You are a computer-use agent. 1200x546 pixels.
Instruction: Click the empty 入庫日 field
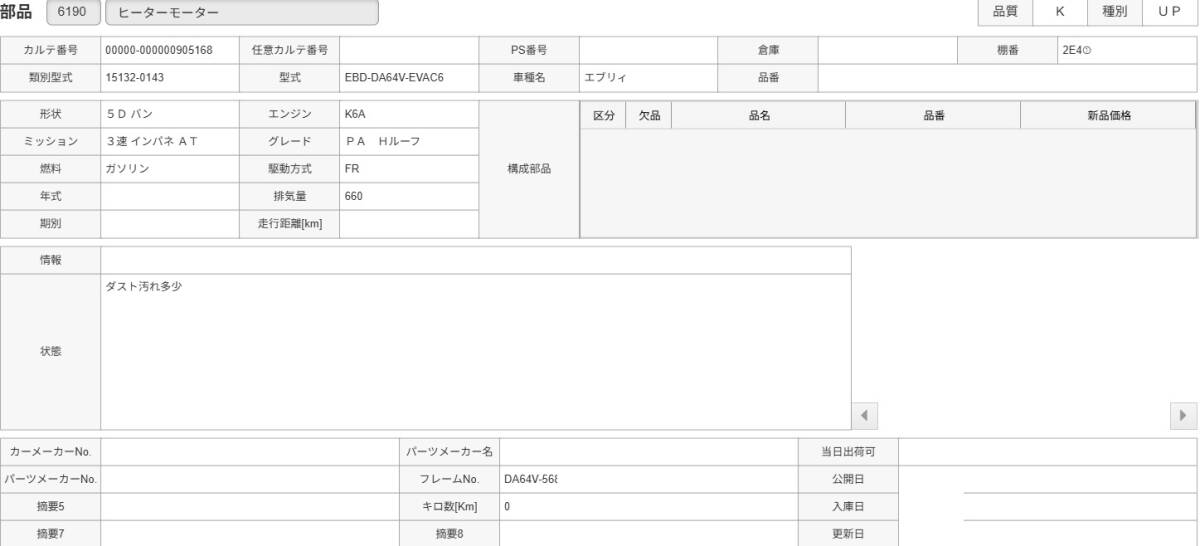coord(1047,506)
